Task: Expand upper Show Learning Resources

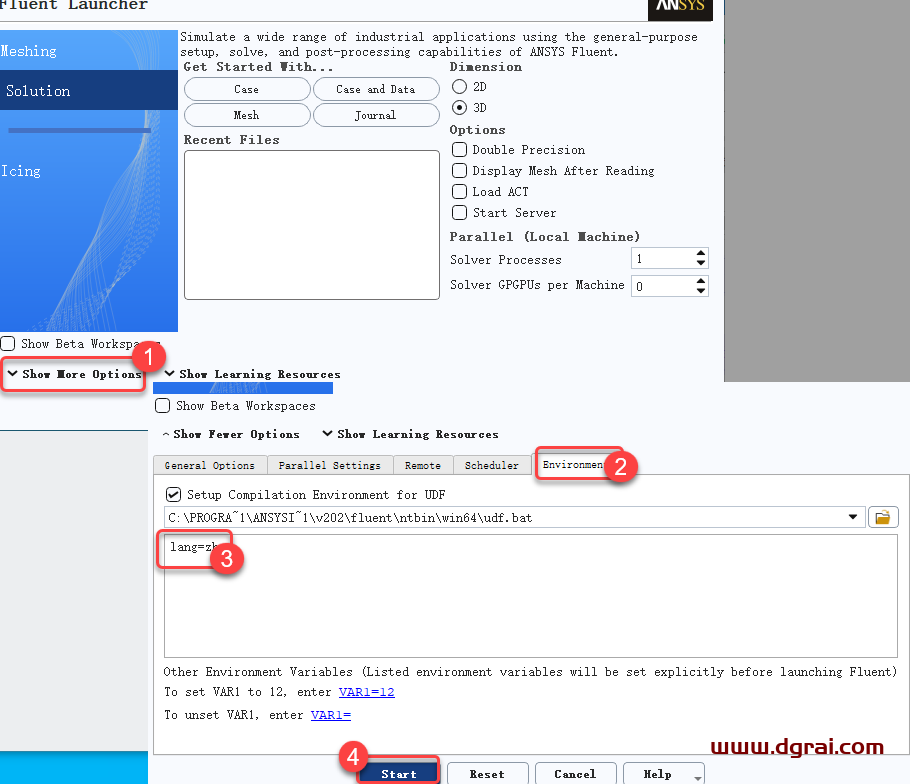Action: [252, 374]
